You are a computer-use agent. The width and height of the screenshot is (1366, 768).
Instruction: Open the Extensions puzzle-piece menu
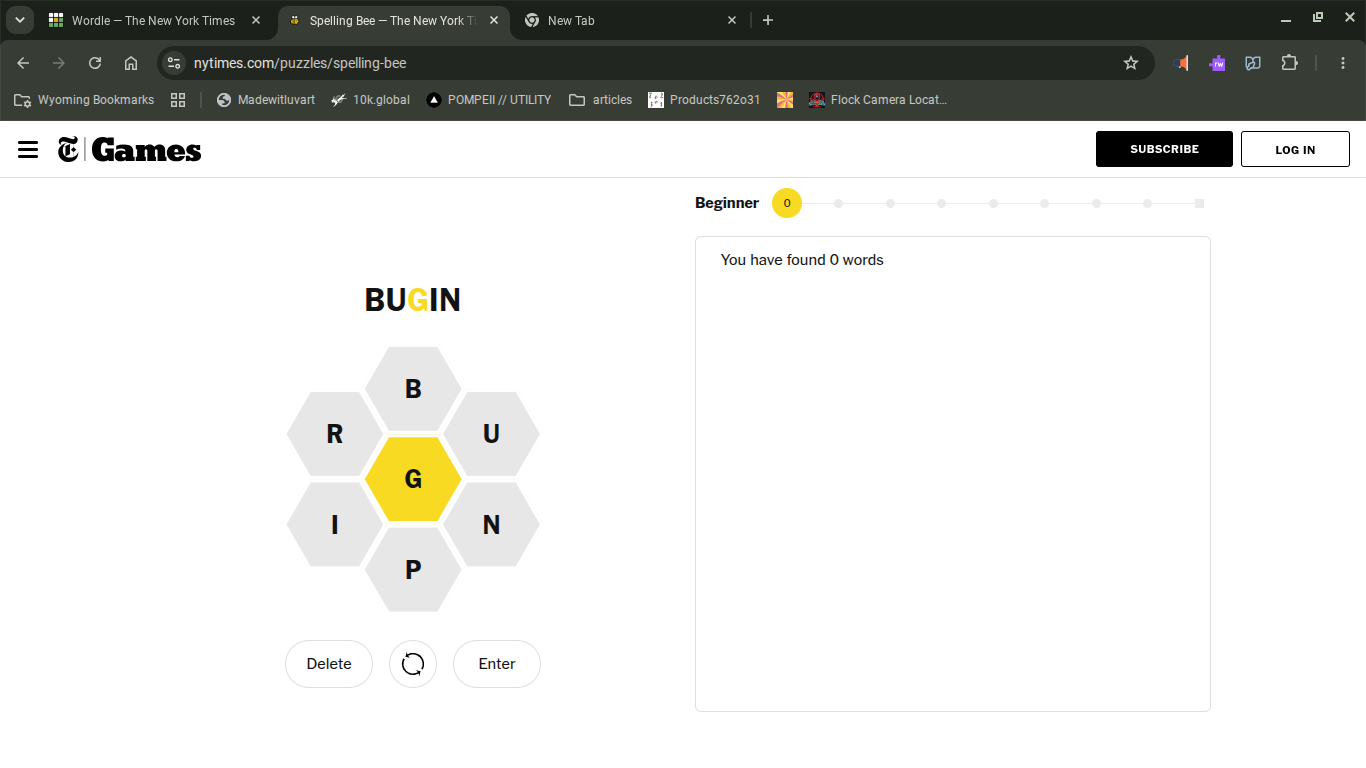pos(1289,63)
